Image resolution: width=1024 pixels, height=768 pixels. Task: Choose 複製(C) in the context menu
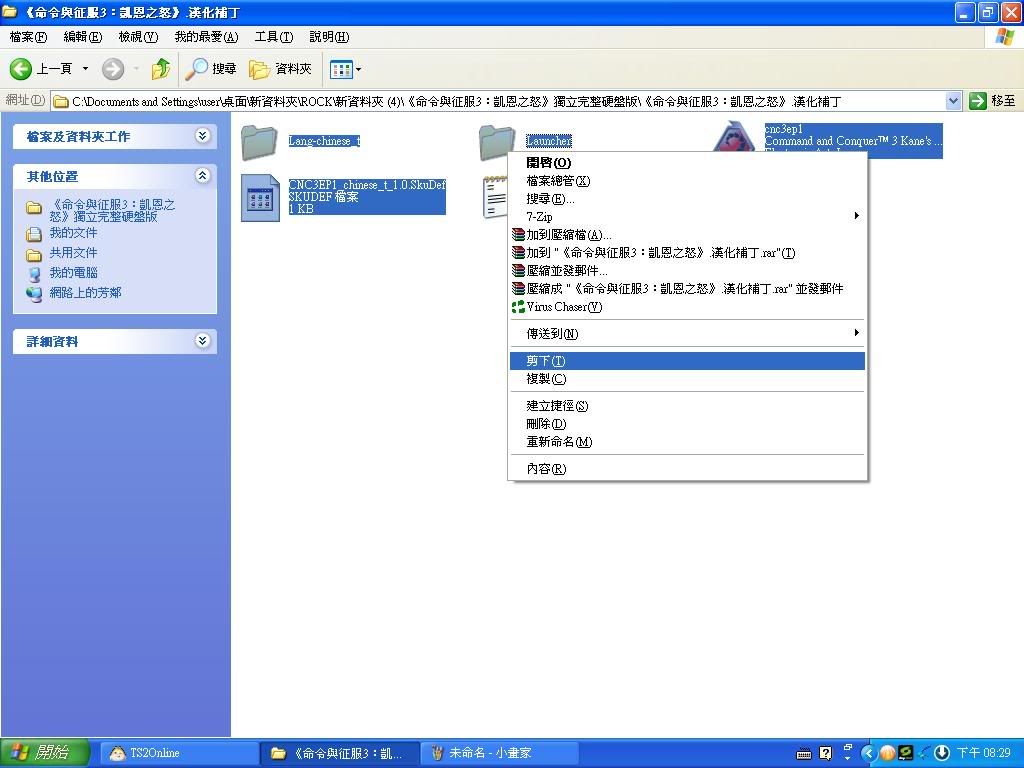[x=546, y=379]
